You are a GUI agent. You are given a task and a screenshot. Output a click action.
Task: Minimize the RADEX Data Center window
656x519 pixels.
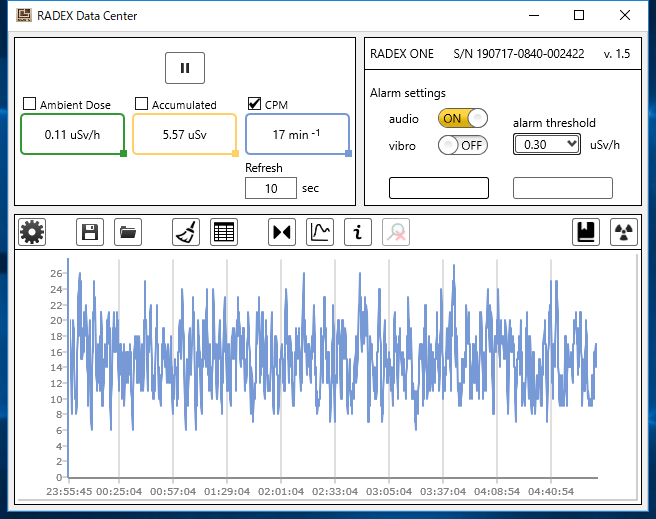pos(534,15)
